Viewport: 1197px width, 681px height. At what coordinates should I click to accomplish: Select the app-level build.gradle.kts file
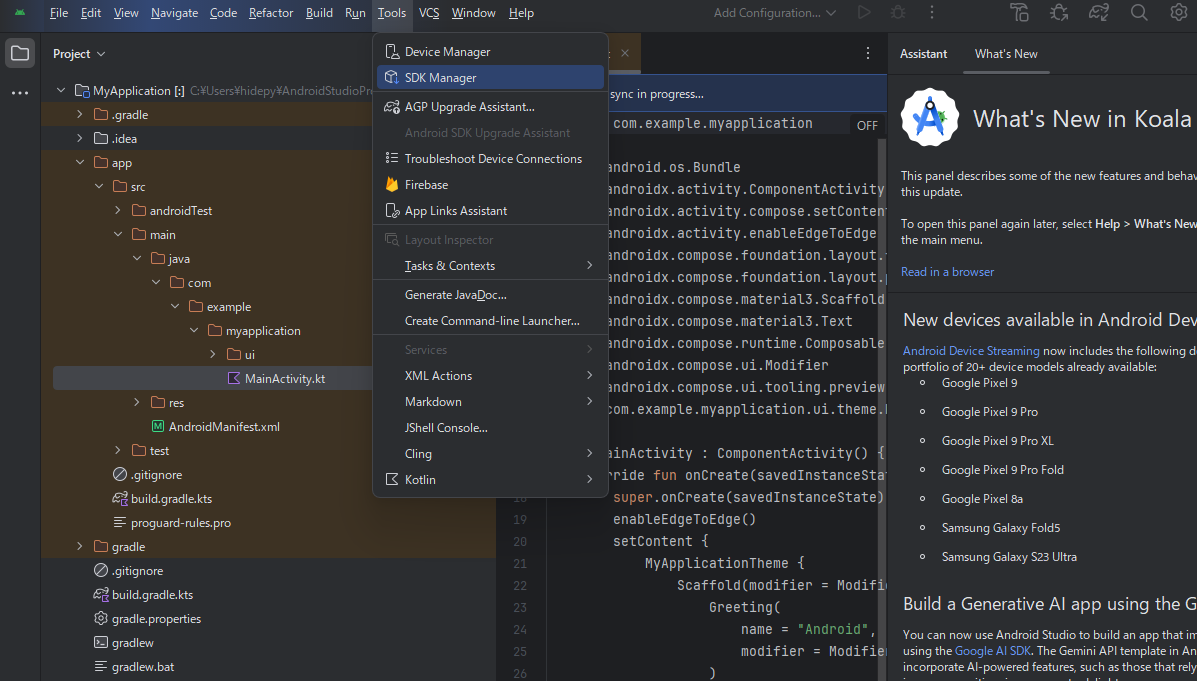171,499
